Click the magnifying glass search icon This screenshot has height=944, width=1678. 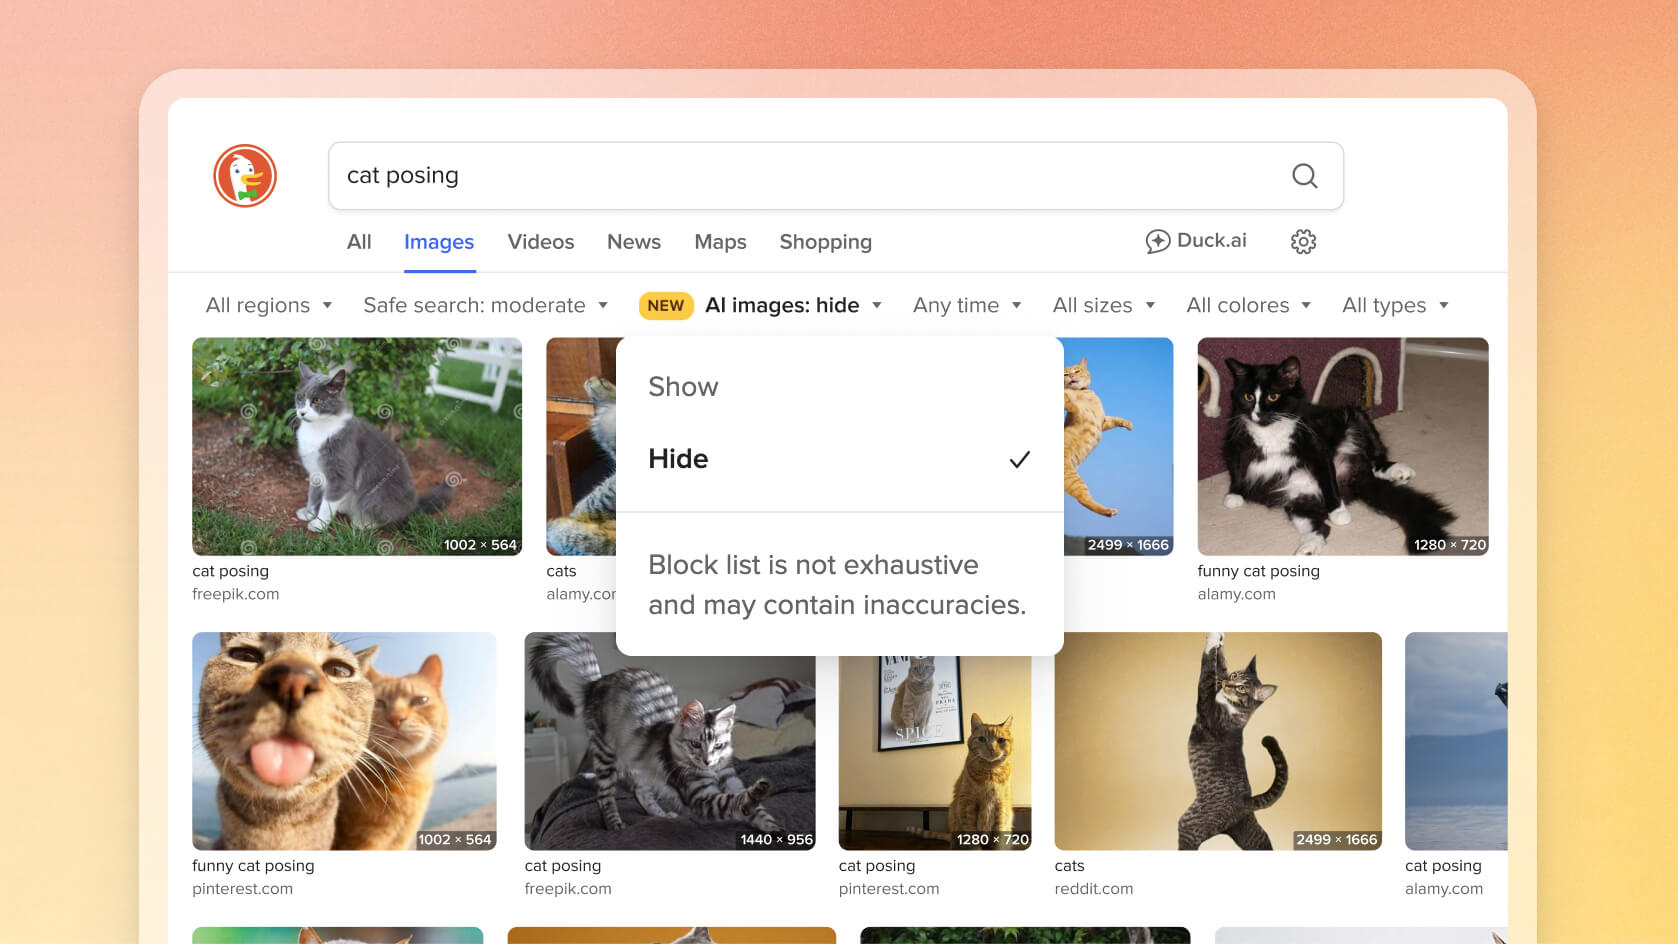(x=1304, y=176)
